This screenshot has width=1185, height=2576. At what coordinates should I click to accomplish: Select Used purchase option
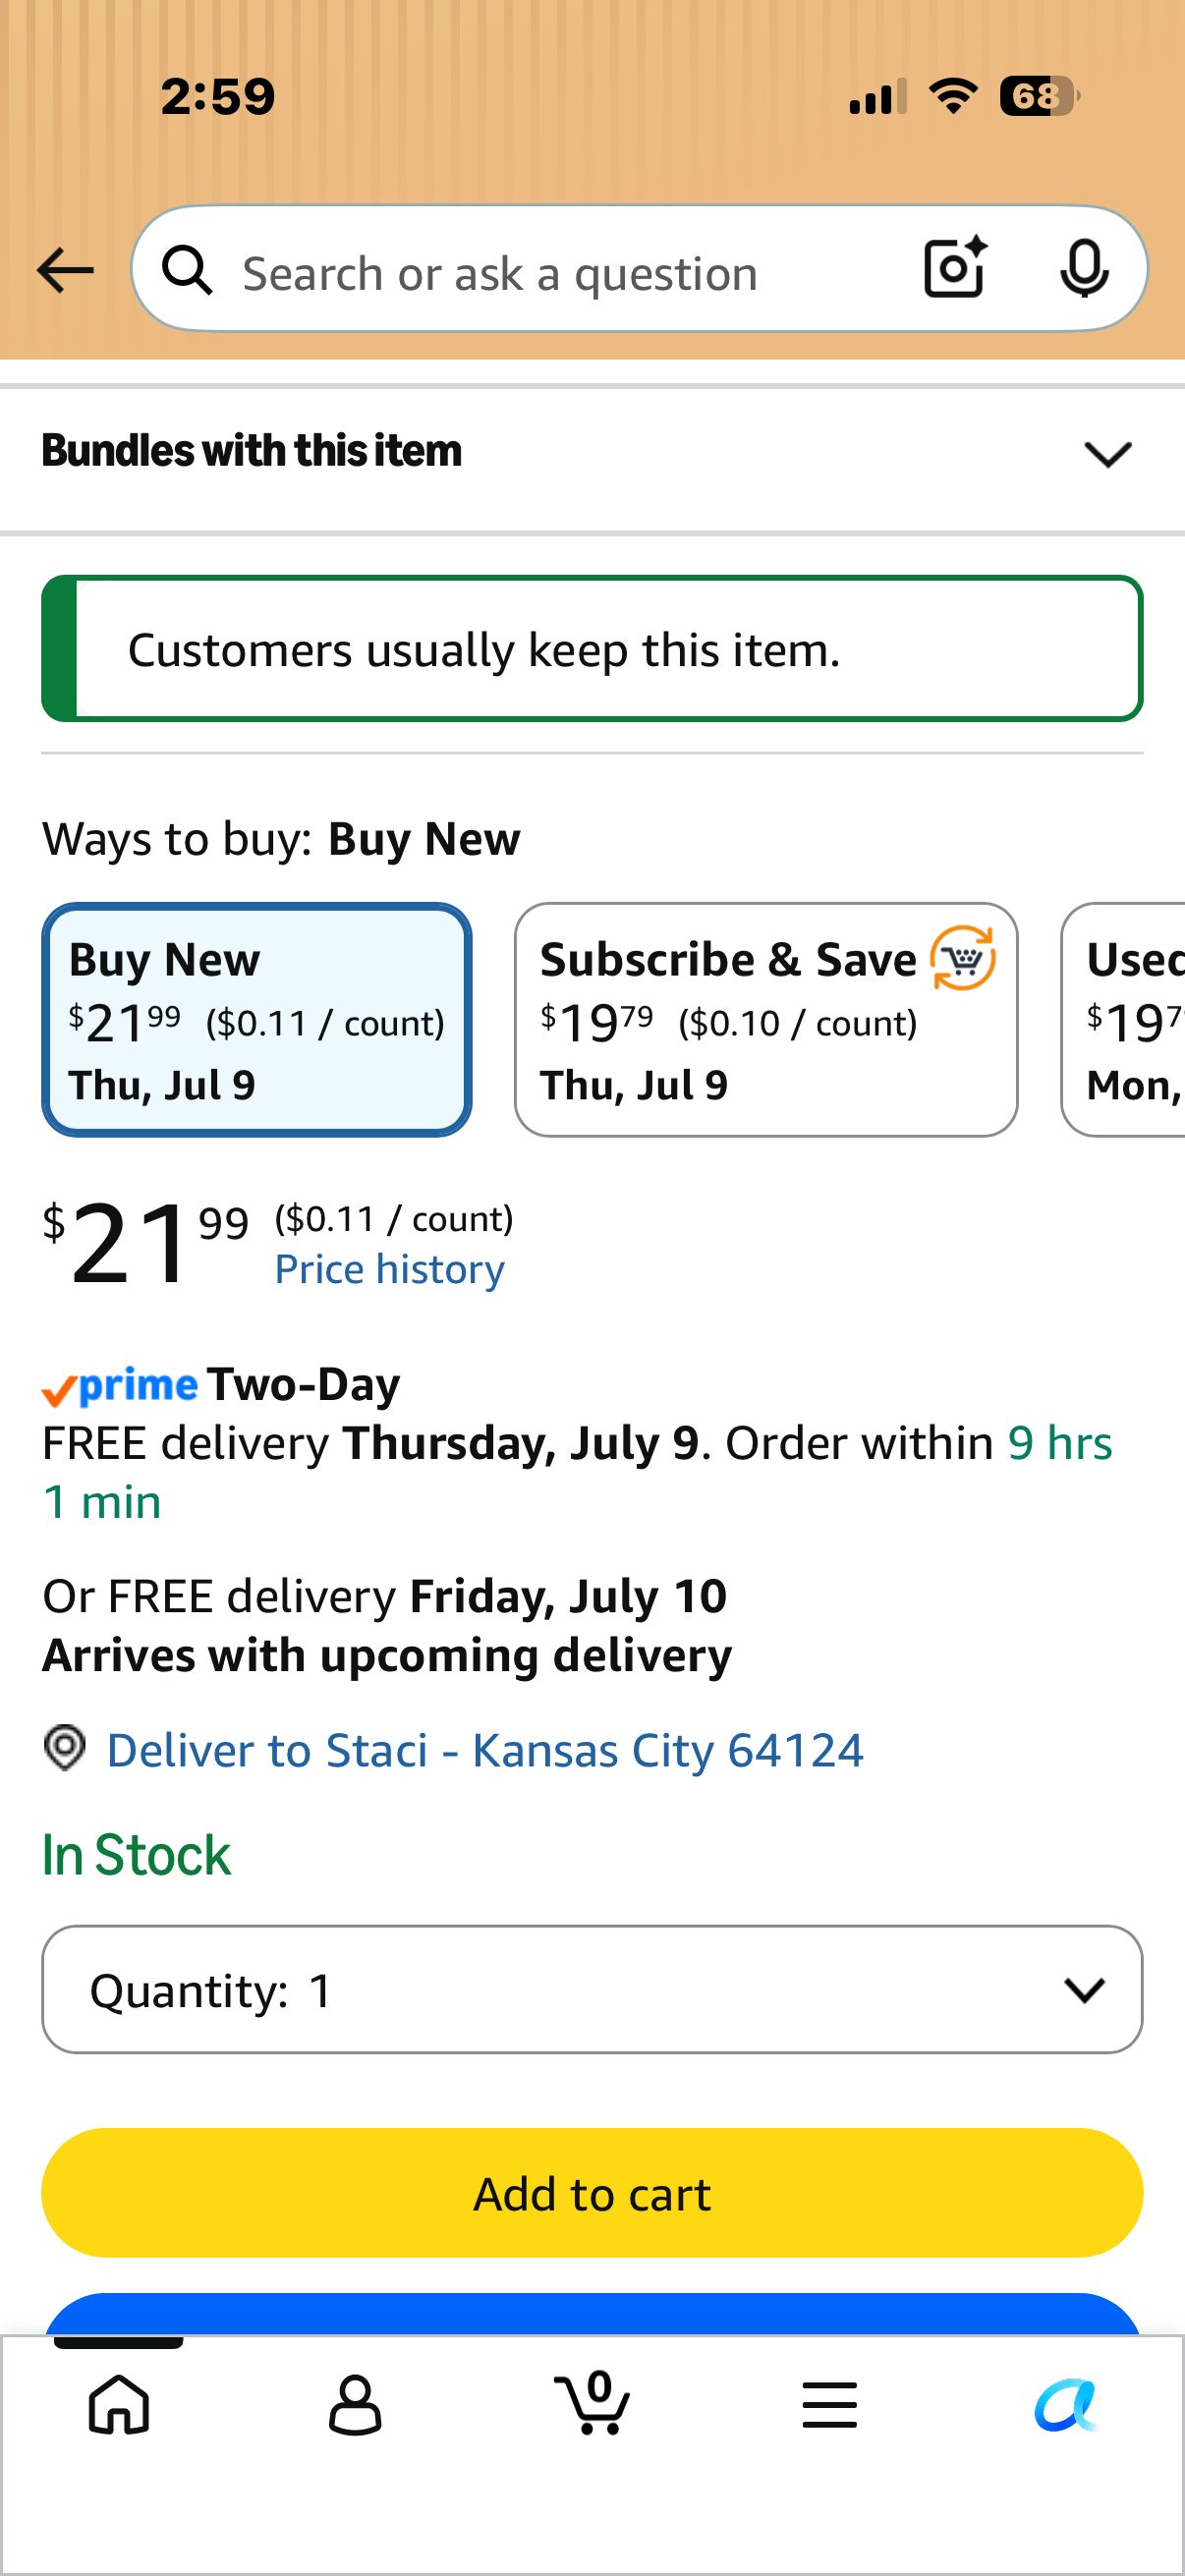point(1123,1019)
